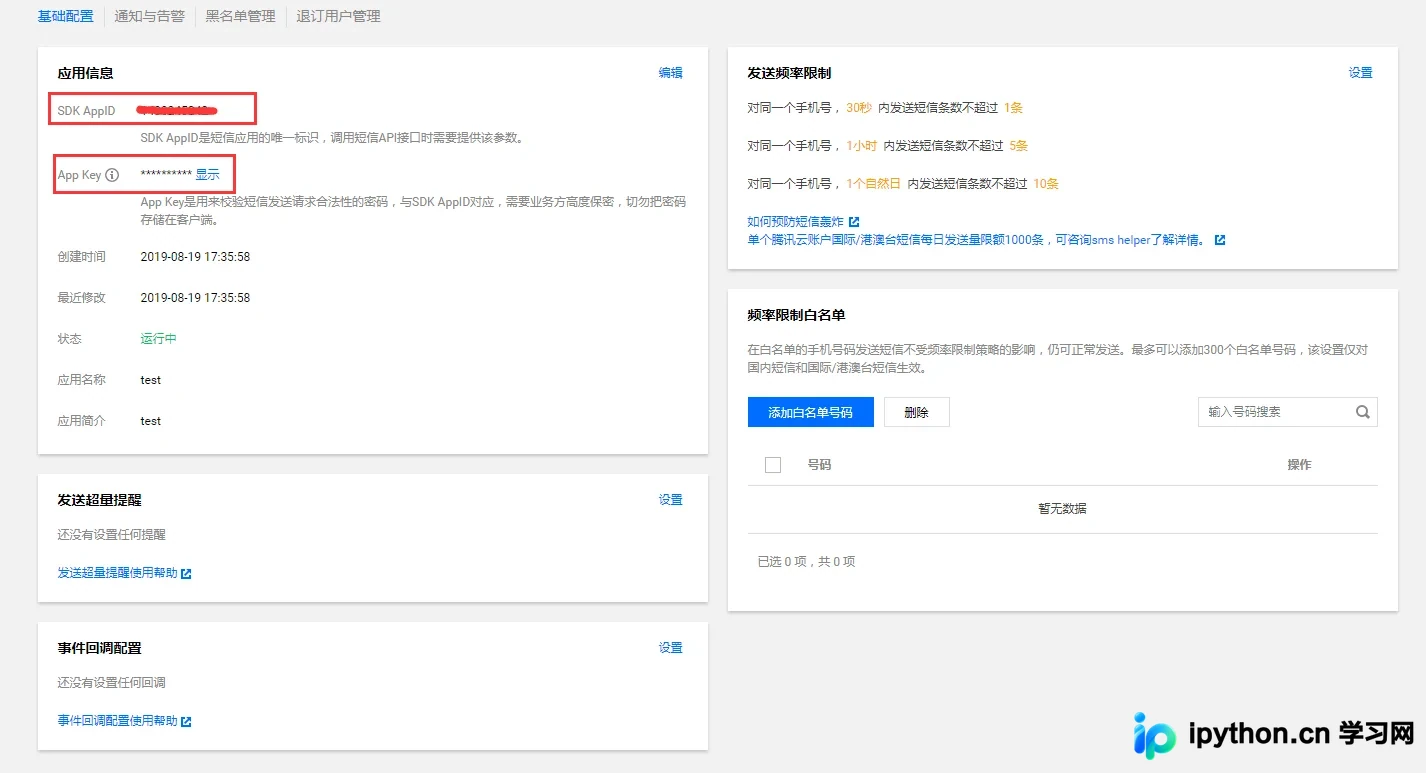Click the 已选 0 项，共 0 项 summary
1426x773 pixels.
[x=807, y=562]
